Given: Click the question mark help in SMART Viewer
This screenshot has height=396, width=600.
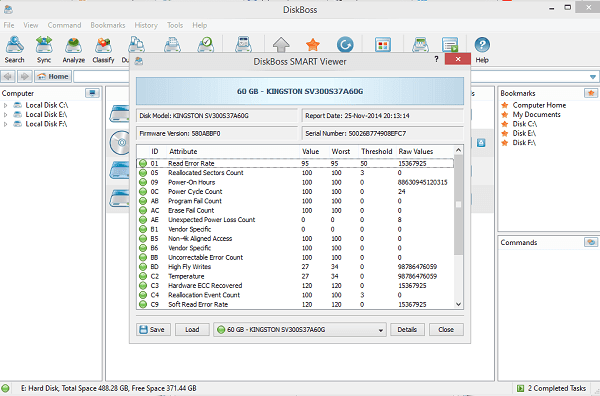Looking at the screenshot, I should (x=437, y=59).
